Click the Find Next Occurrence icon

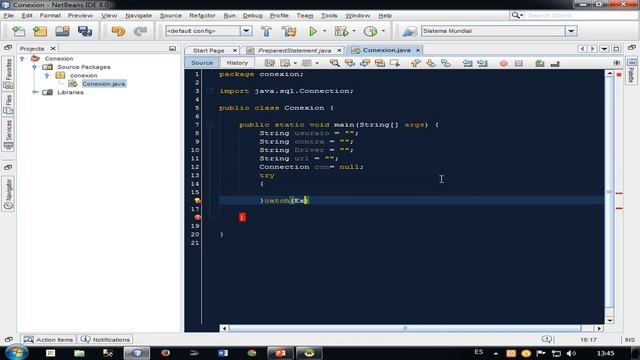(365, 63)
